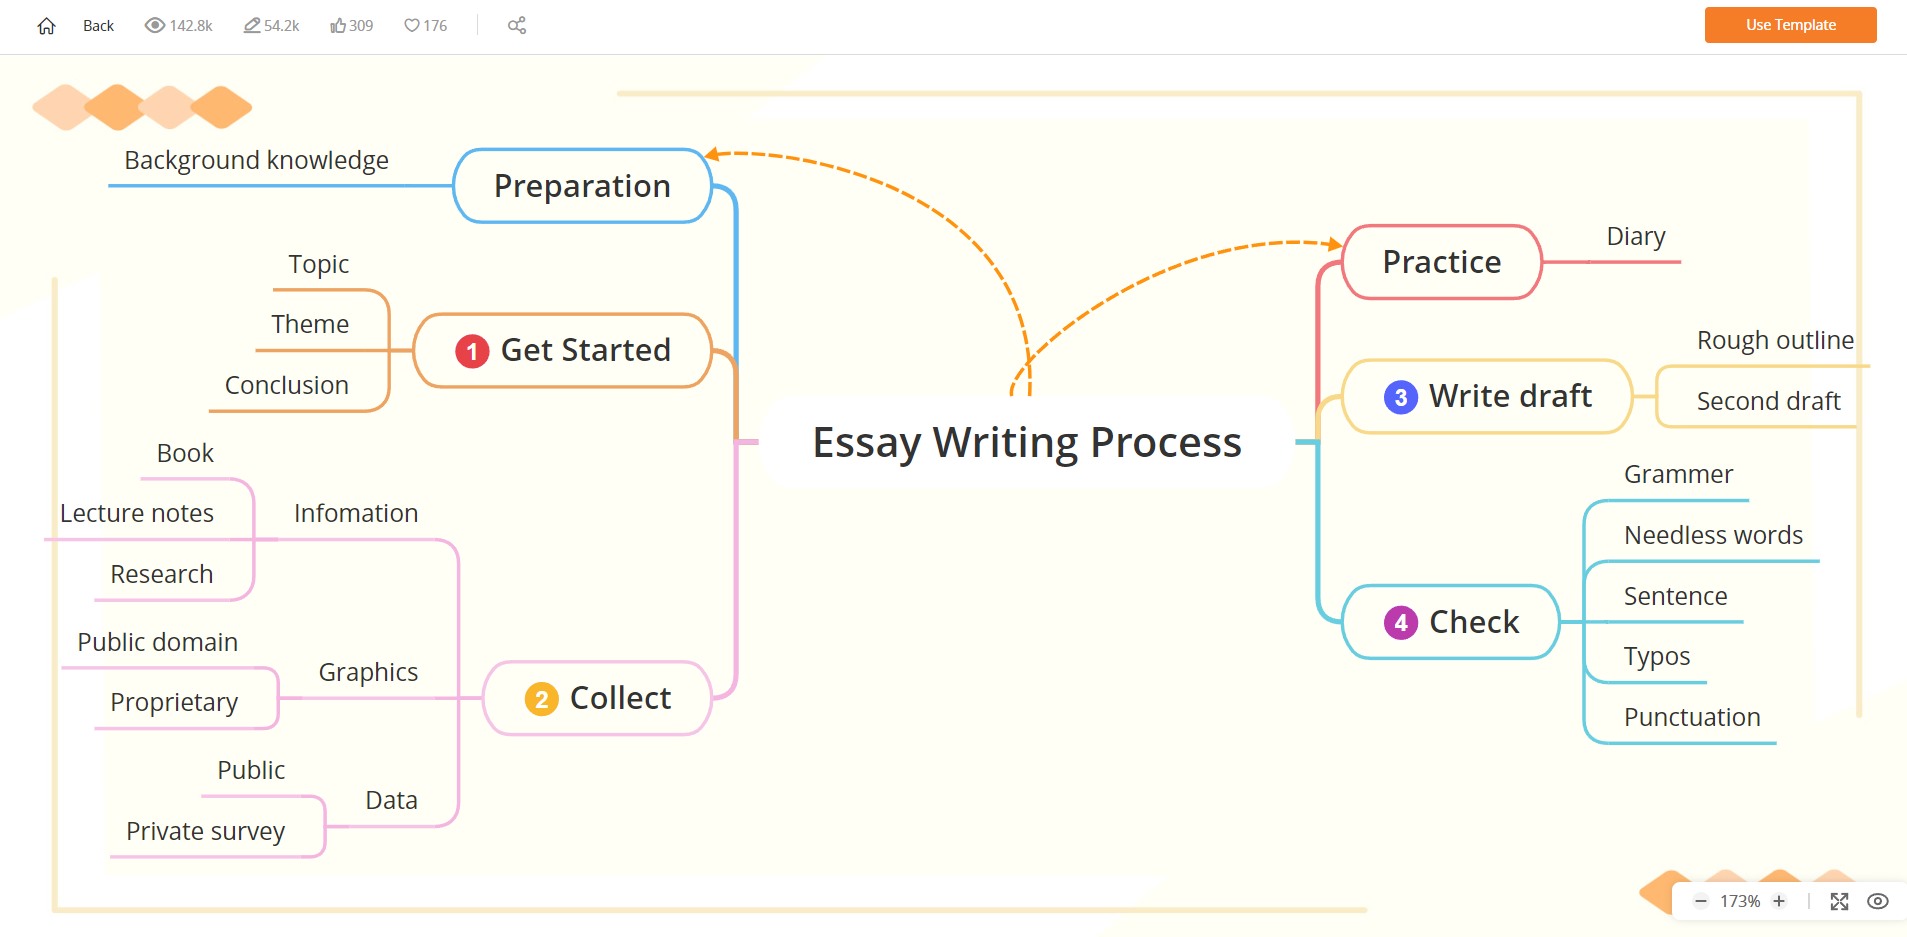Select the central Essay Writing Process node
Screen dimensions: 1907x937
coord(1027,442)
